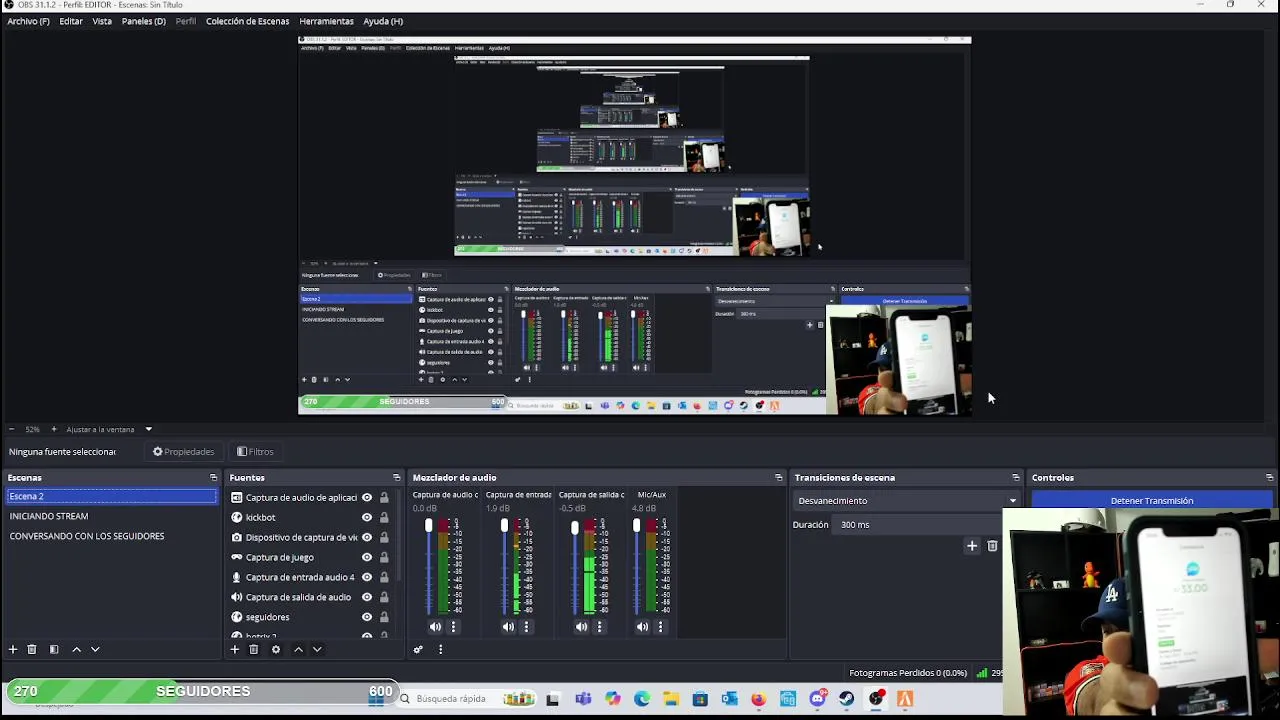The height and width of the screenshot is (720, 1280).
Task: Mute the Captura de entrada channel speaker
Action: [x=508, y=627]
